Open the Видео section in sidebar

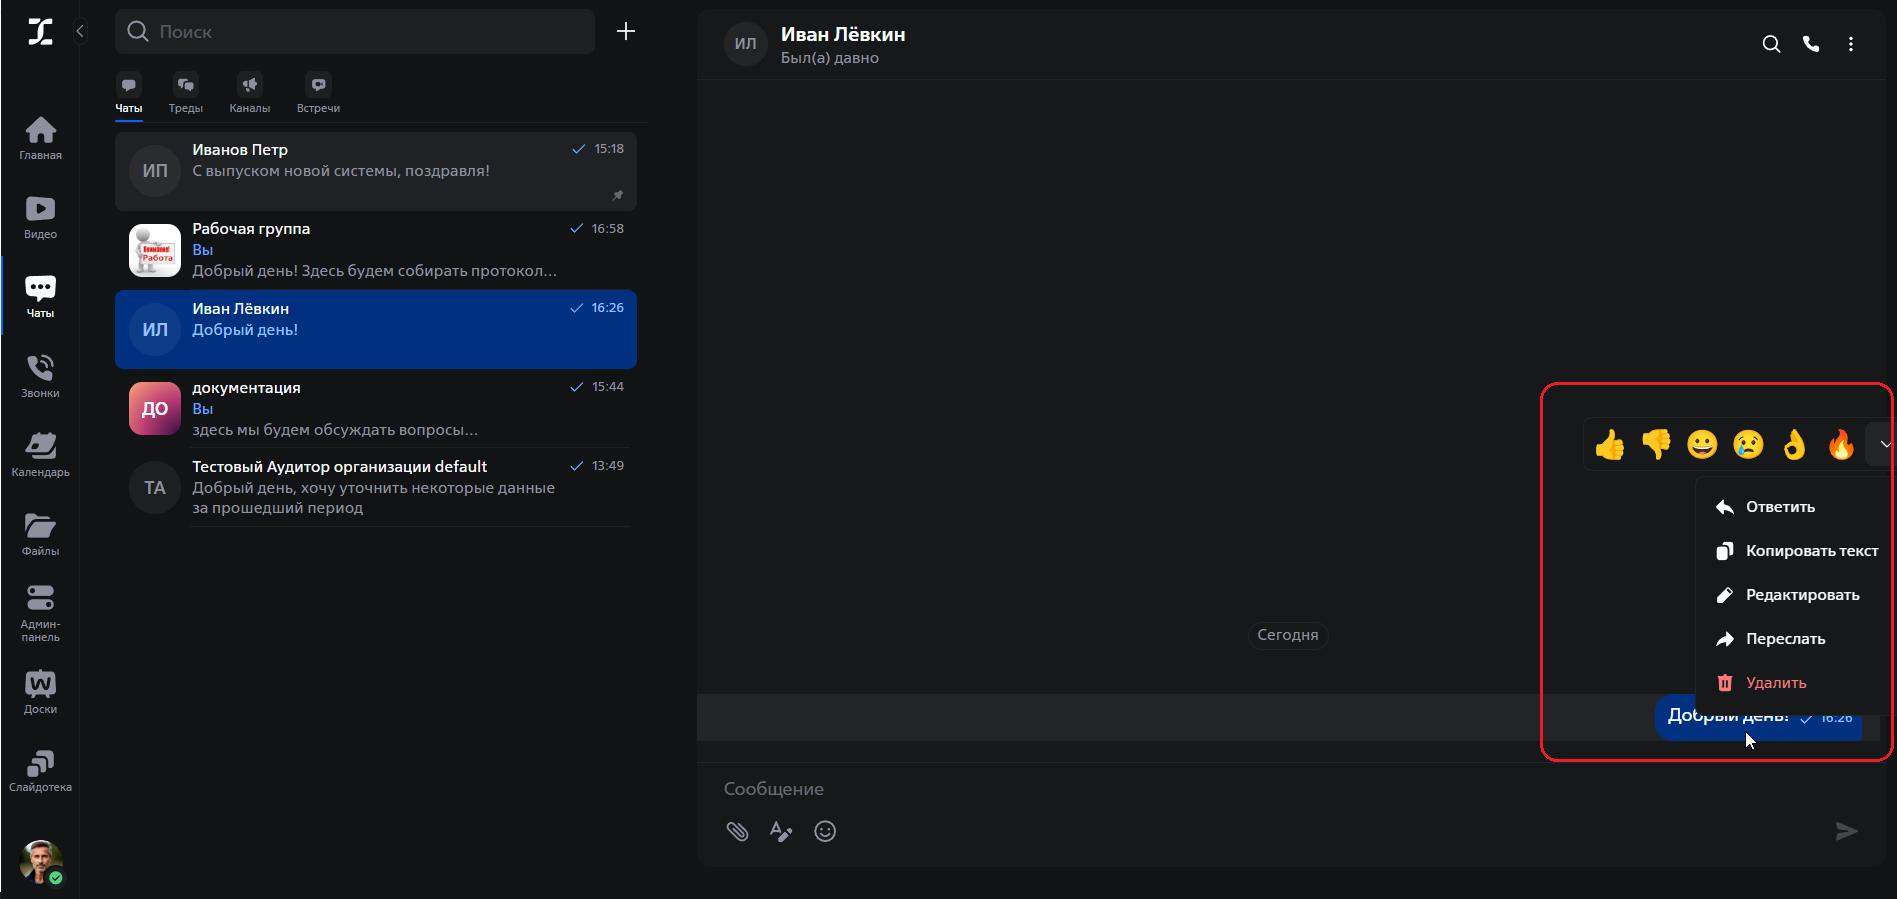[x=40, y=218]
